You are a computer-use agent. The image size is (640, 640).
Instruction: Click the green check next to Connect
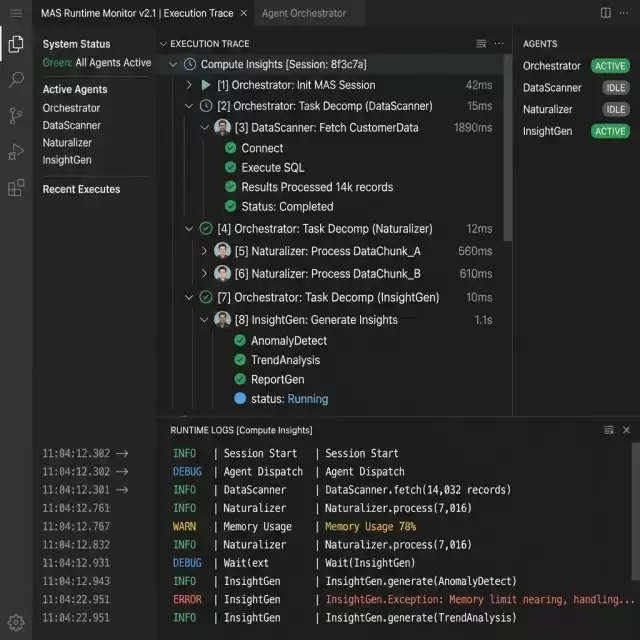[x=231, y=148]
